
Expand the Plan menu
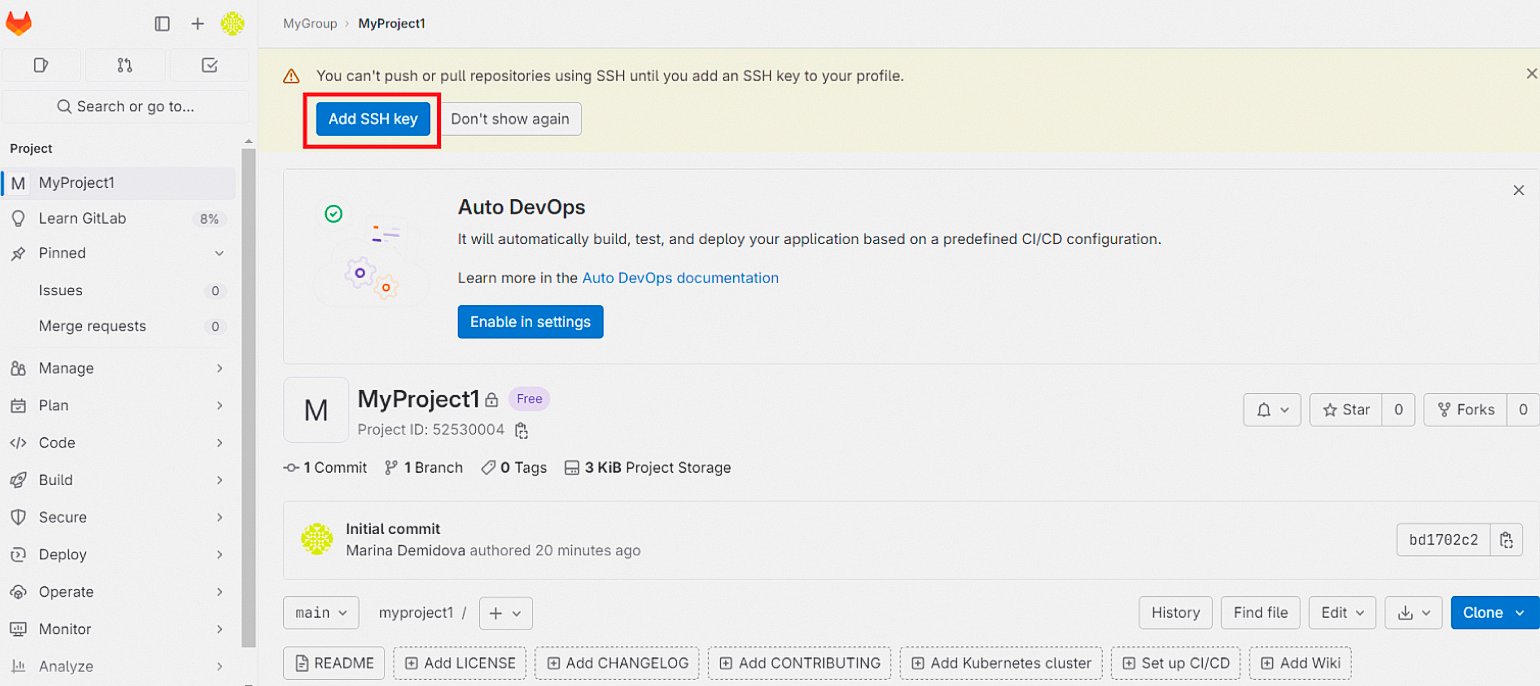[120, 405]
